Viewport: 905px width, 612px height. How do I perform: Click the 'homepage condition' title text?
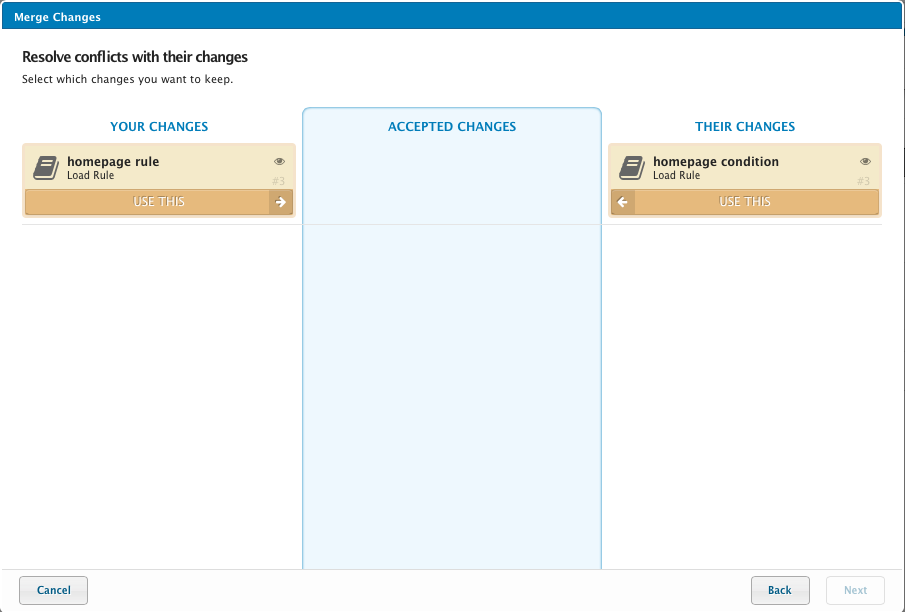pos(715,162)
